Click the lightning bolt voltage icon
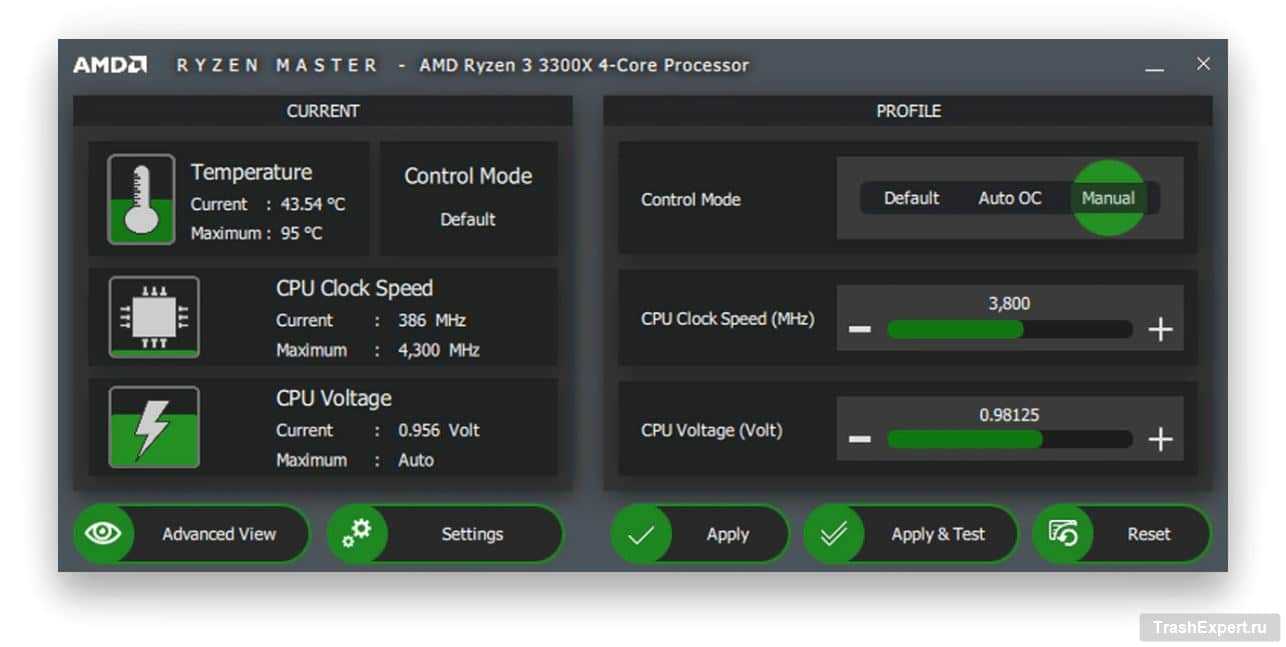This screenshot has width=1286, height=647. point(153,427)
